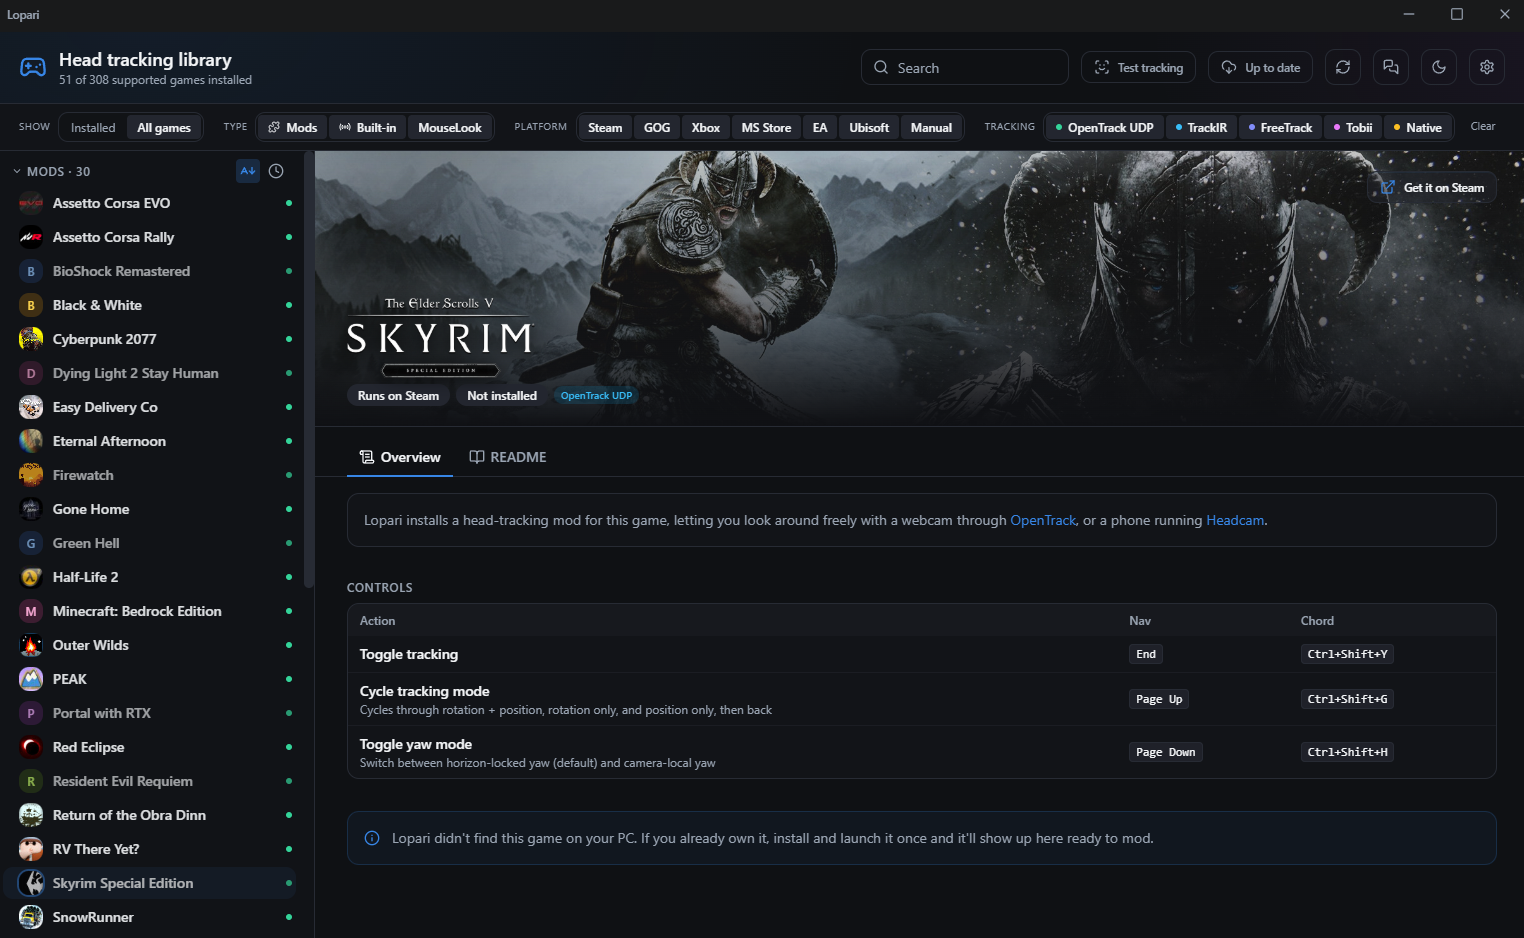1524x938 pixels.
Task: Click SnowRunner game icon
Action: pyautogui.click(x=31, y=917)
